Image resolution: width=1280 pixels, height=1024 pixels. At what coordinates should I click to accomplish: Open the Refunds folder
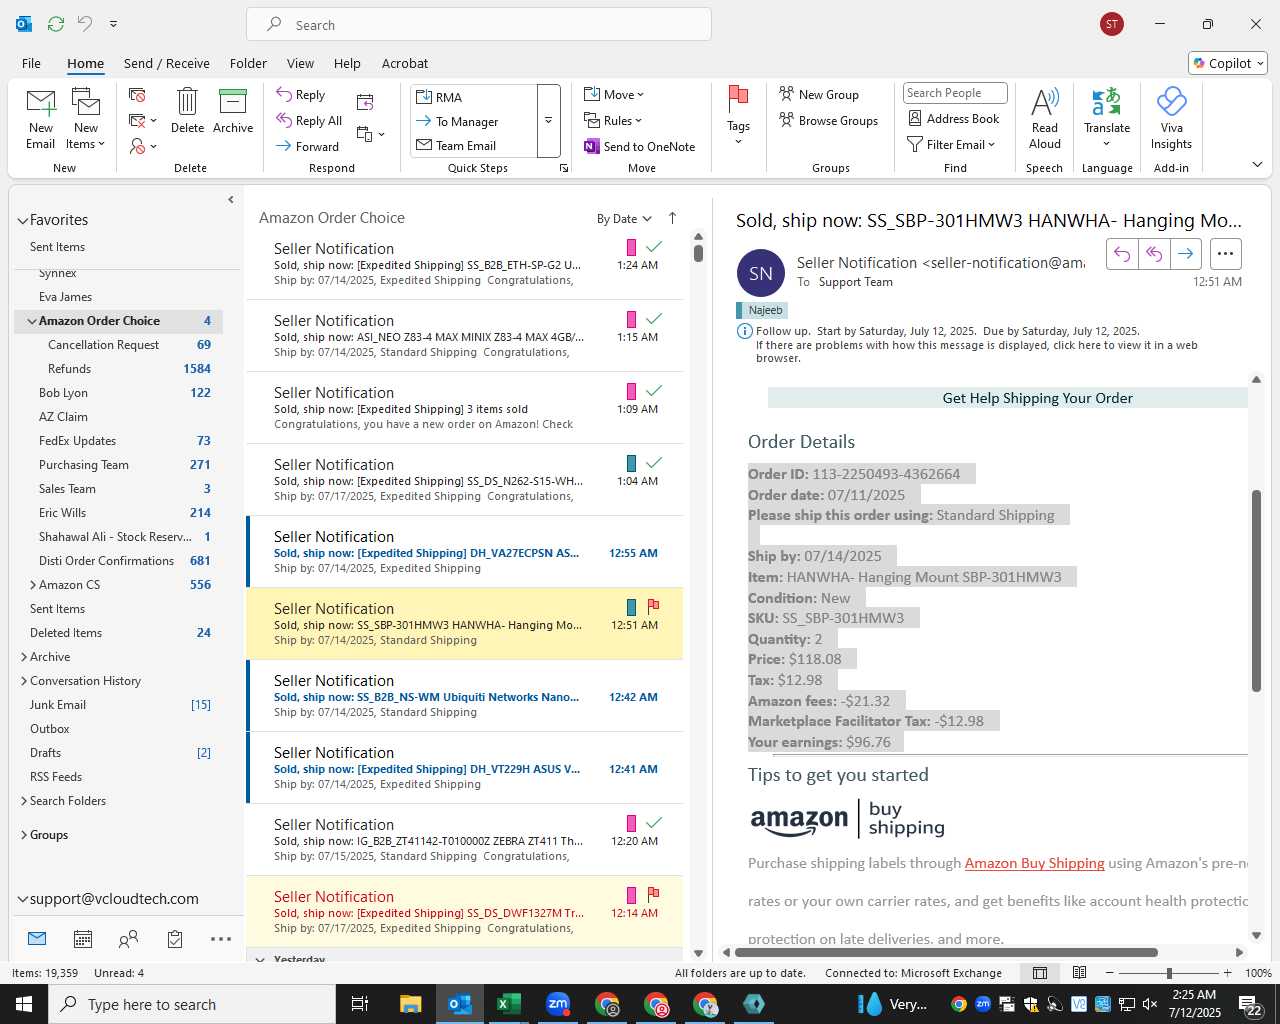coord(119,369)
